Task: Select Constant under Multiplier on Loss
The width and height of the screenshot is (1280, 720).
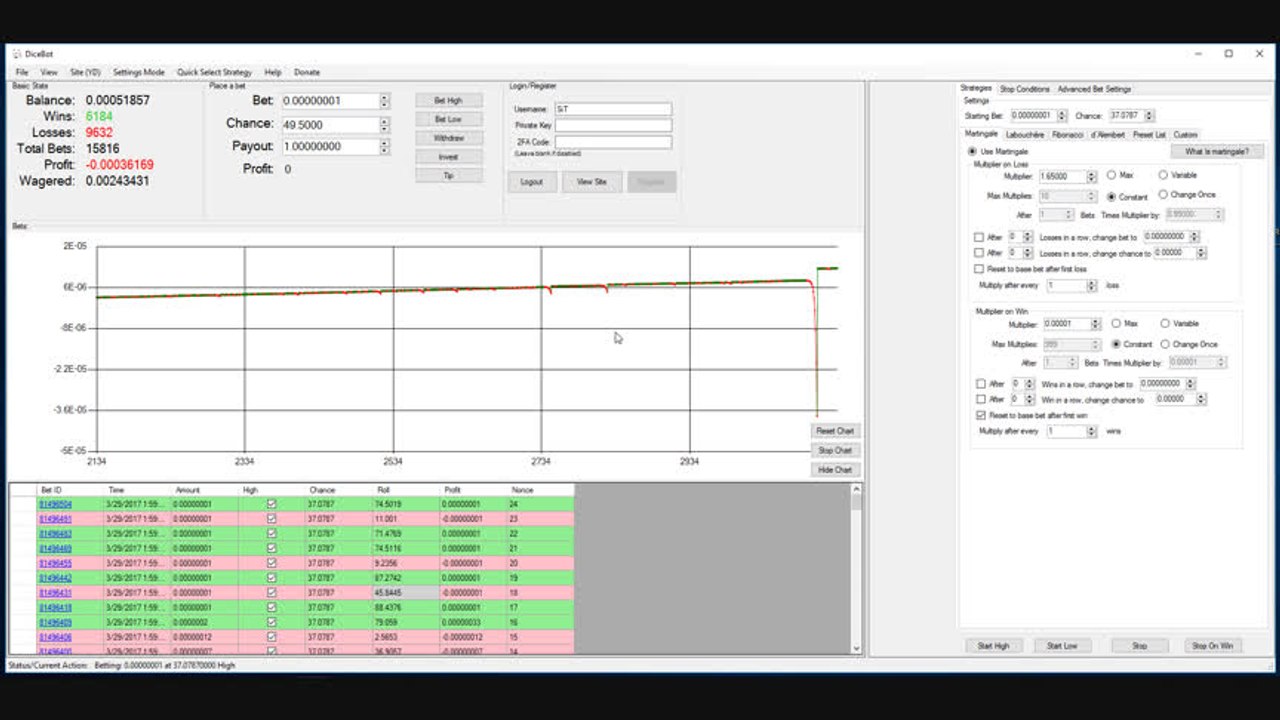Action: click(x=1112, y=197)
